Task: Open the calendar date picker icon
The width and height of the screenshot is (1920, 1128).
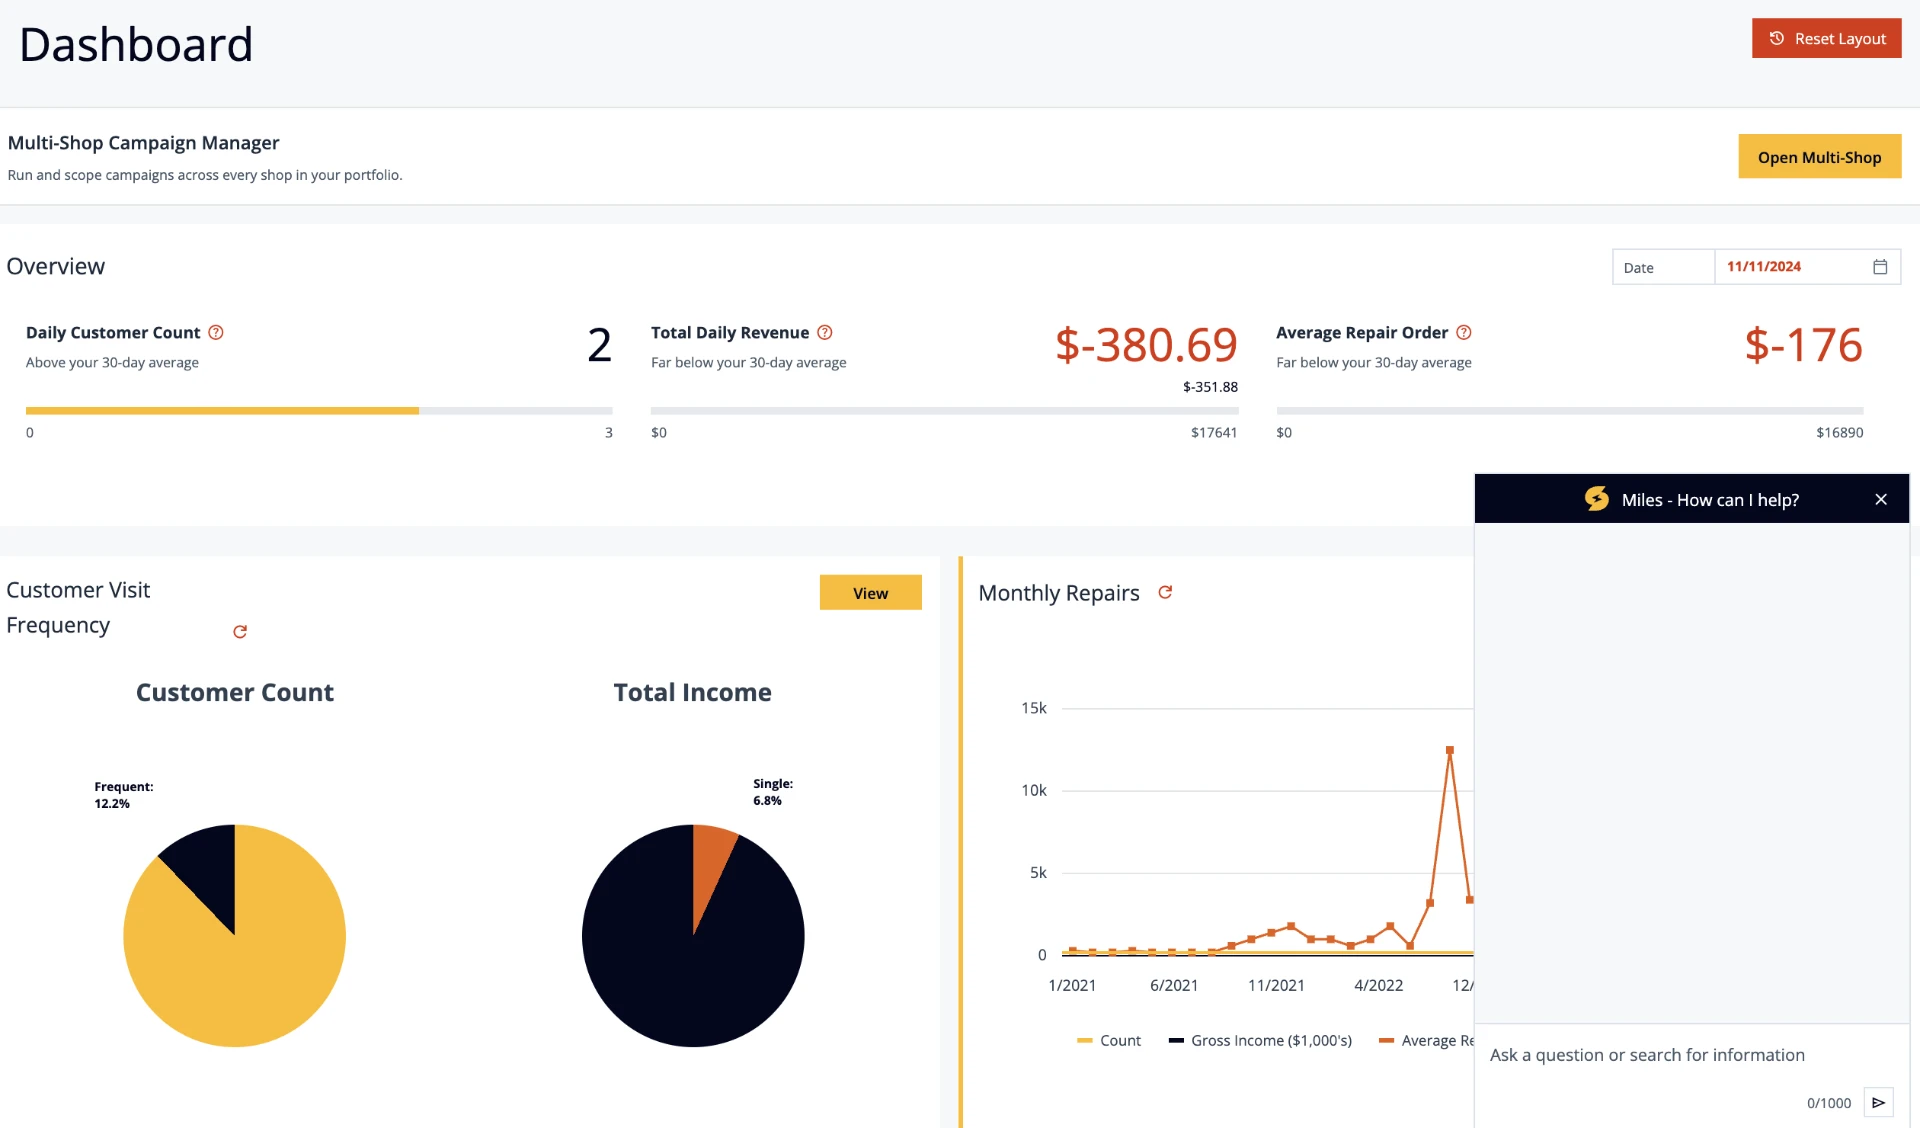Action: click(1880, 267)
